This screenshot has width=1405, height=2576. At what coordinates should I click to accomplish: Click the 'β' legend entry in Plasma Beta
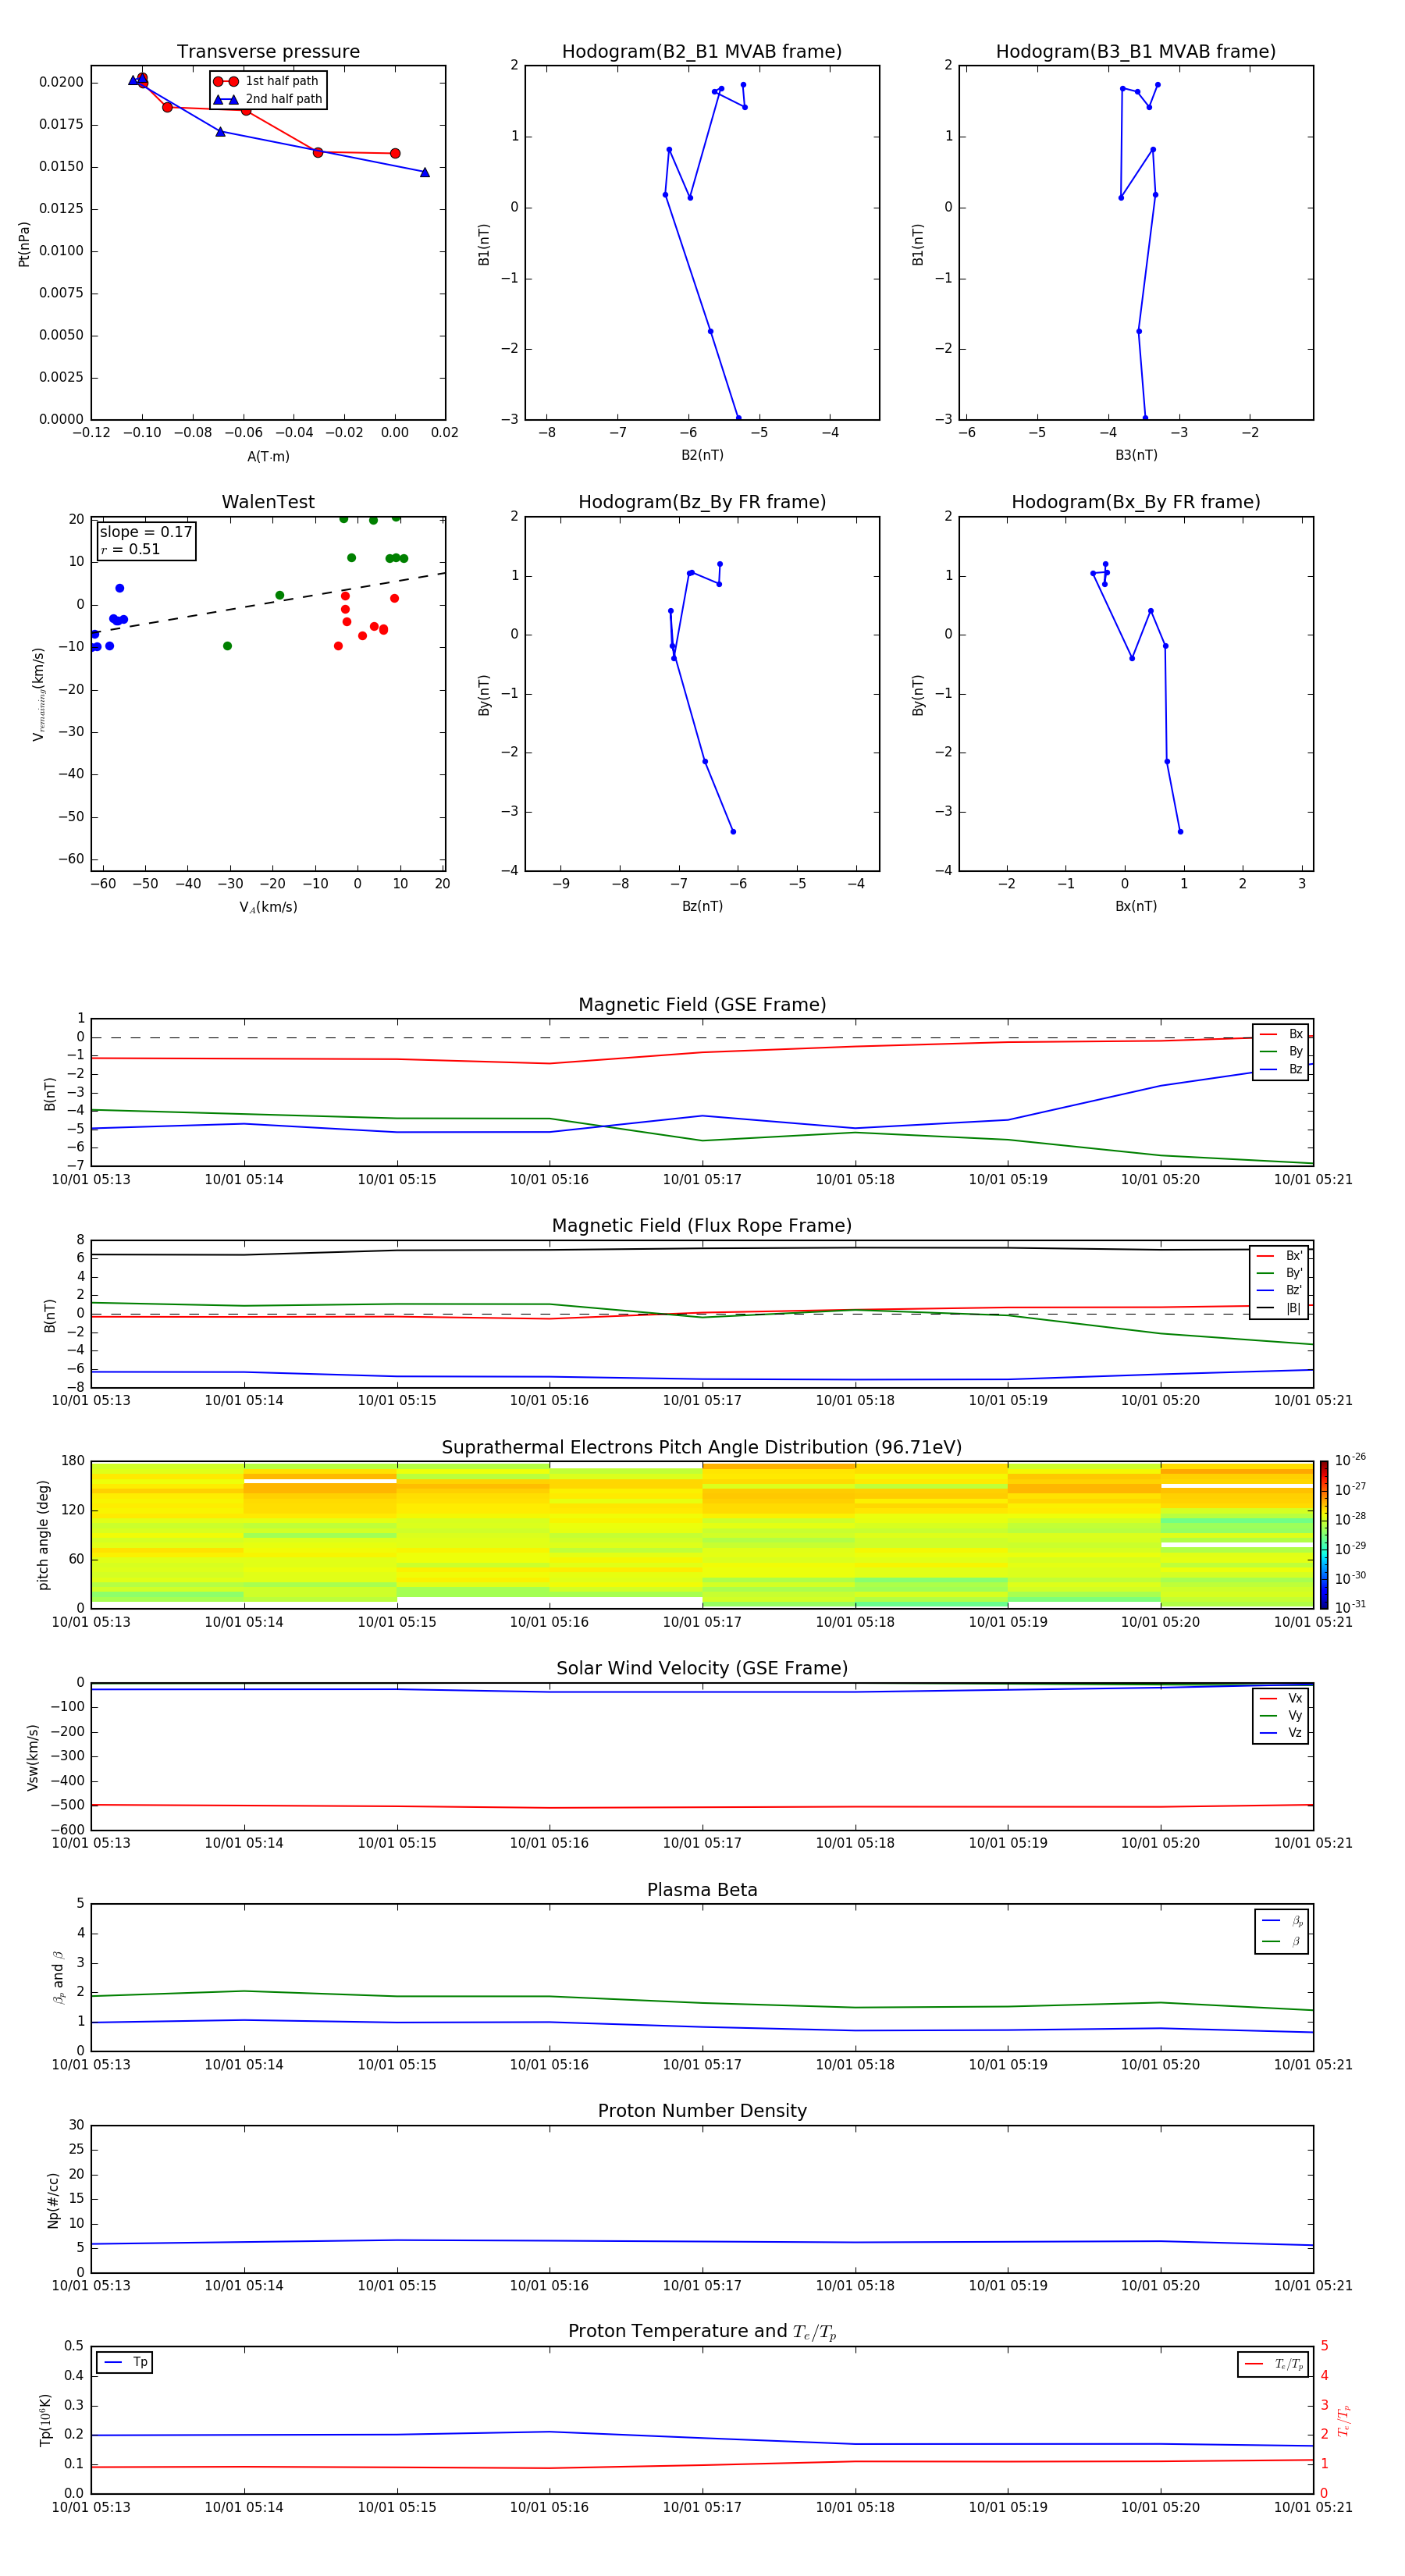(x=1282, y=1941)
